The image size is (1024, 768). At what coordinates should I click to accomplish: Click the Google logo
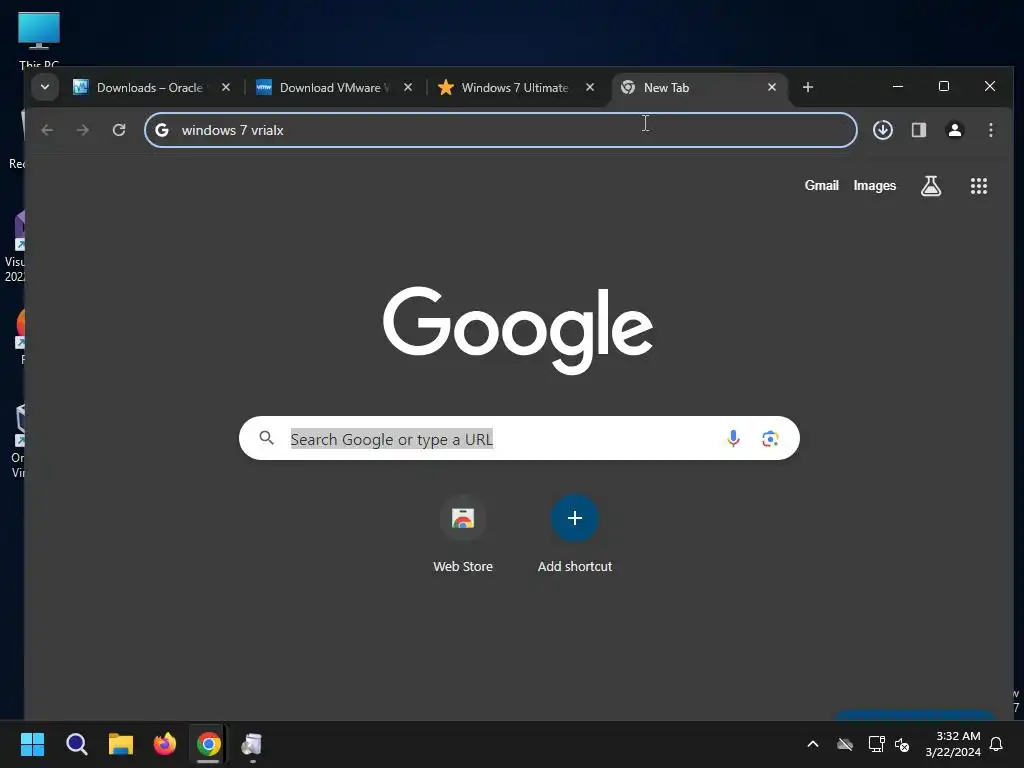(518, 330)
